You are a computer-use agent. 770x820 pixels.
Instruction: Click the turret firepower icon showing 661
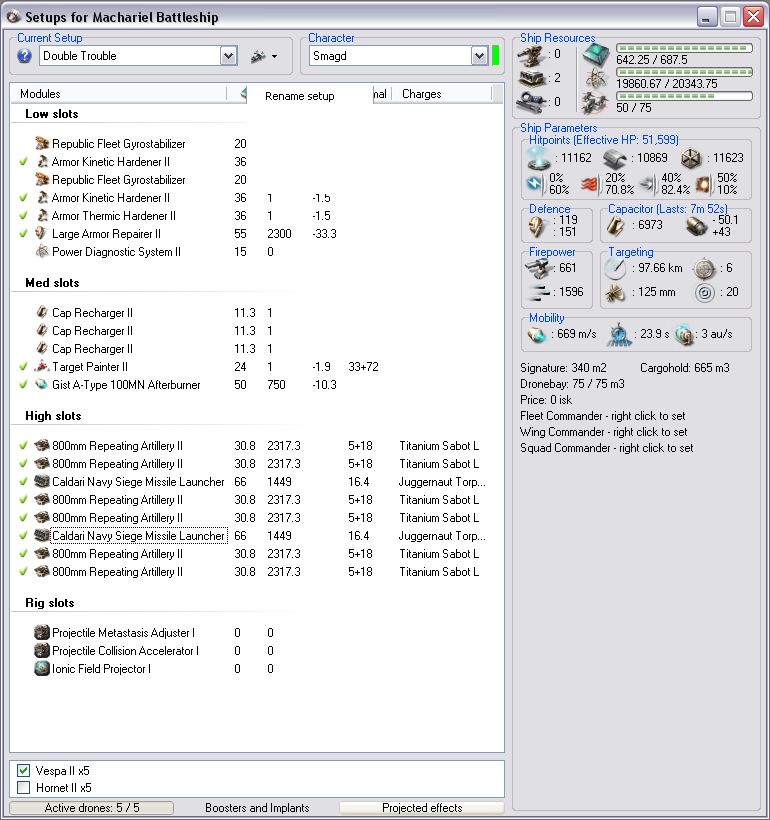(x=539, y=268)
